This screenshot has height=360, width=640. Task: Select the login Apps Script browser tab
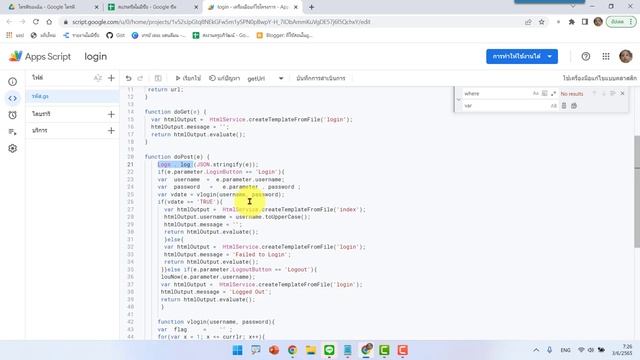click(x=252, y=7)
